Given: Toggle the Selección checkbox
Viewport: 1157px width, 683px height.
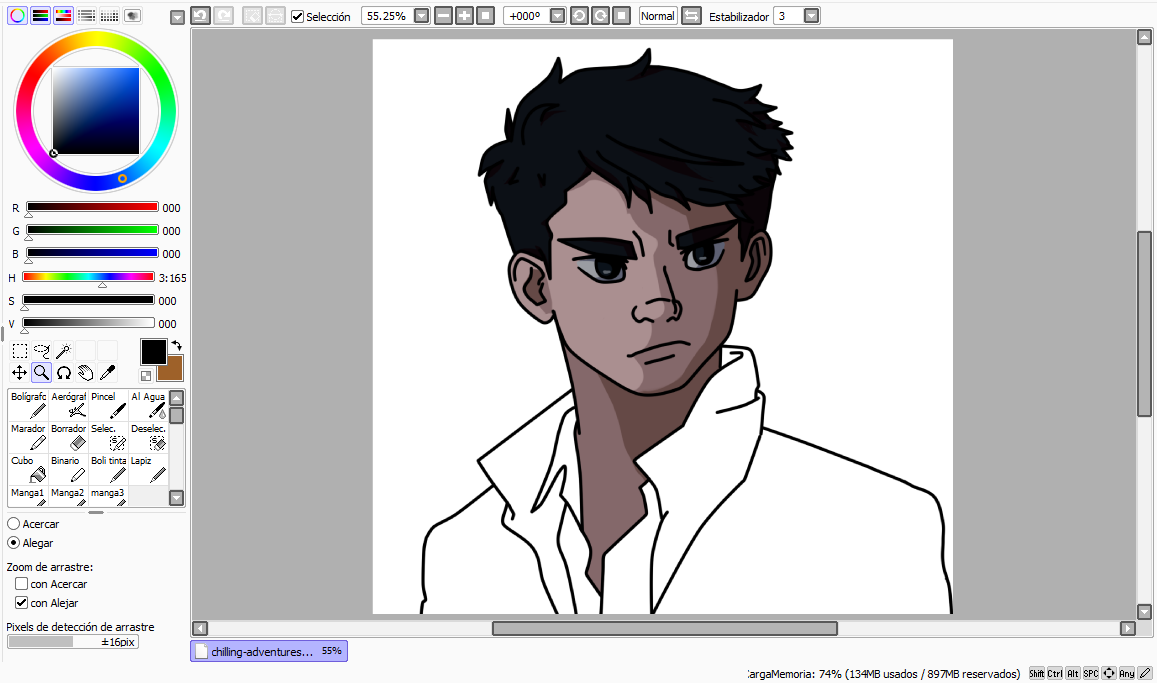Looking at the screenshot, I should point(297,16).
